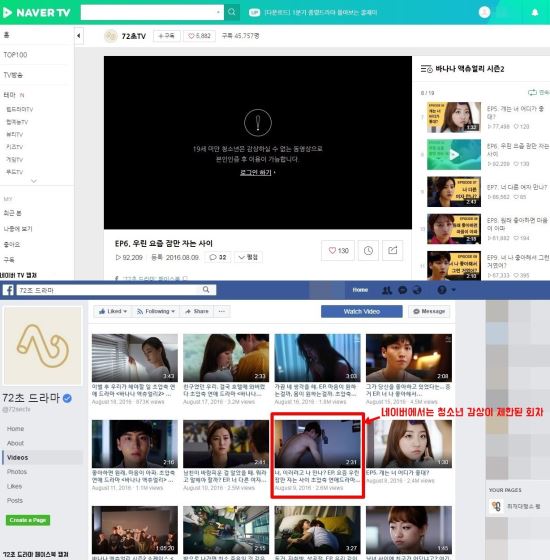Click the heart like button showing 130
Viewport: 550px width, 560px height.
coord(338,250)
